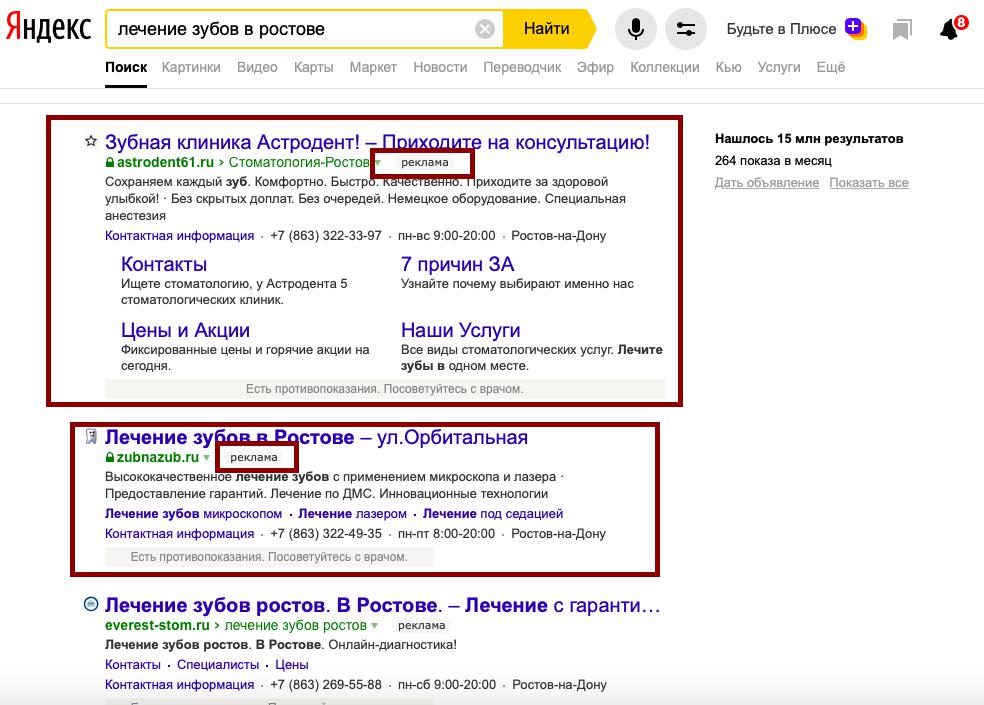Image resolution: width=984 pixels, height=705 pixels.
Task: Open the Лечение зубов микроскопом link
Action: pos(193,514)
